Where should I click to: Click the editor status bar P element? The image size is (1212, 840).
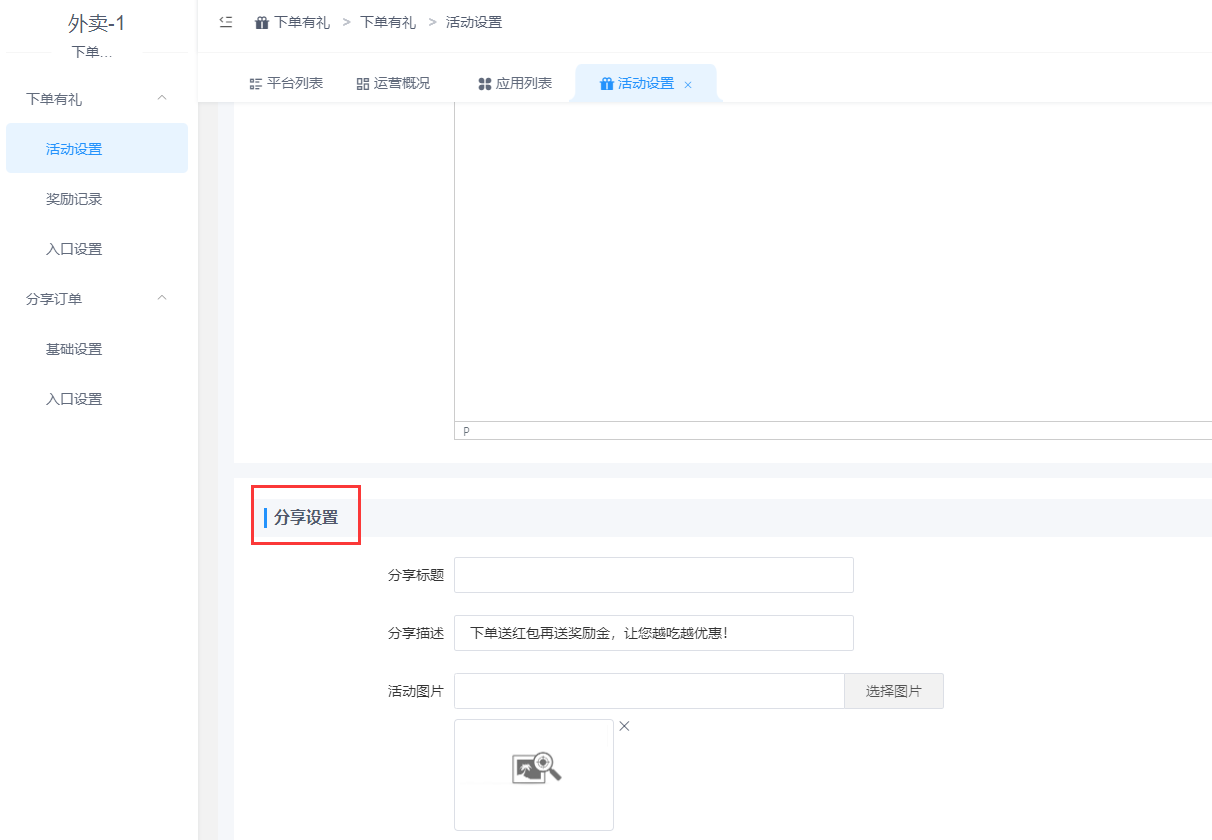pyautogui.click(x=466, y=431)
